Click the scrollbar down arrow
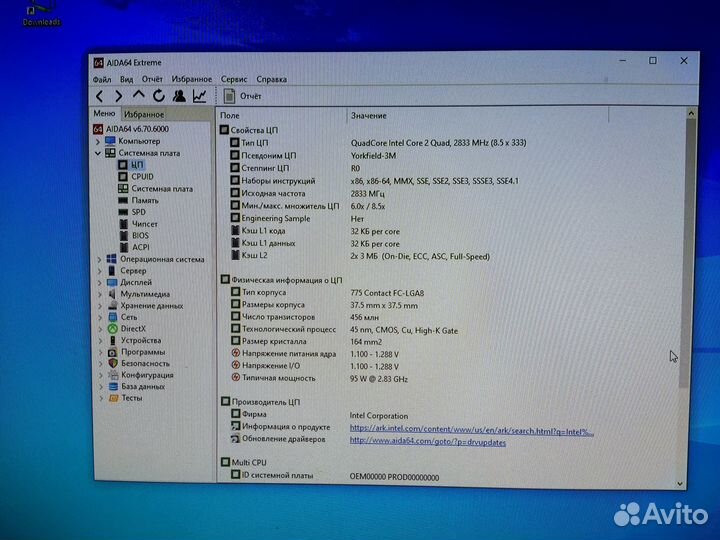Viewport: 720px width, 540px height. point(680,484)
